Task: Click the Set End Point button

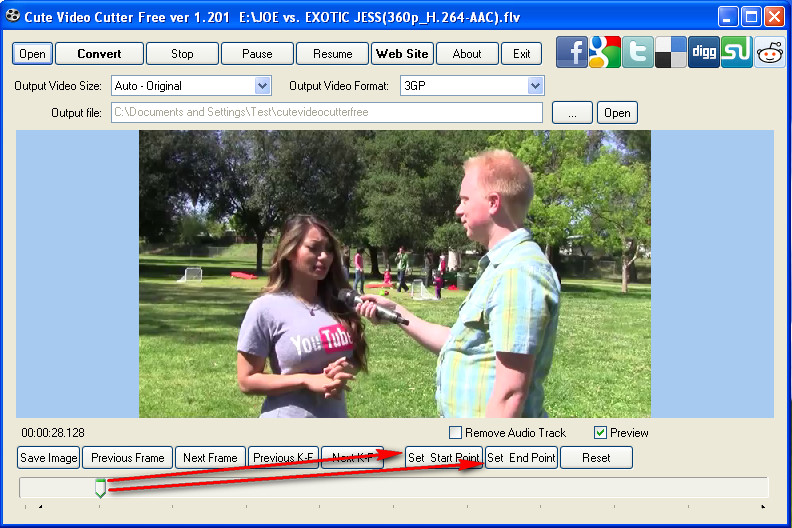Action: tap(521, 458)
